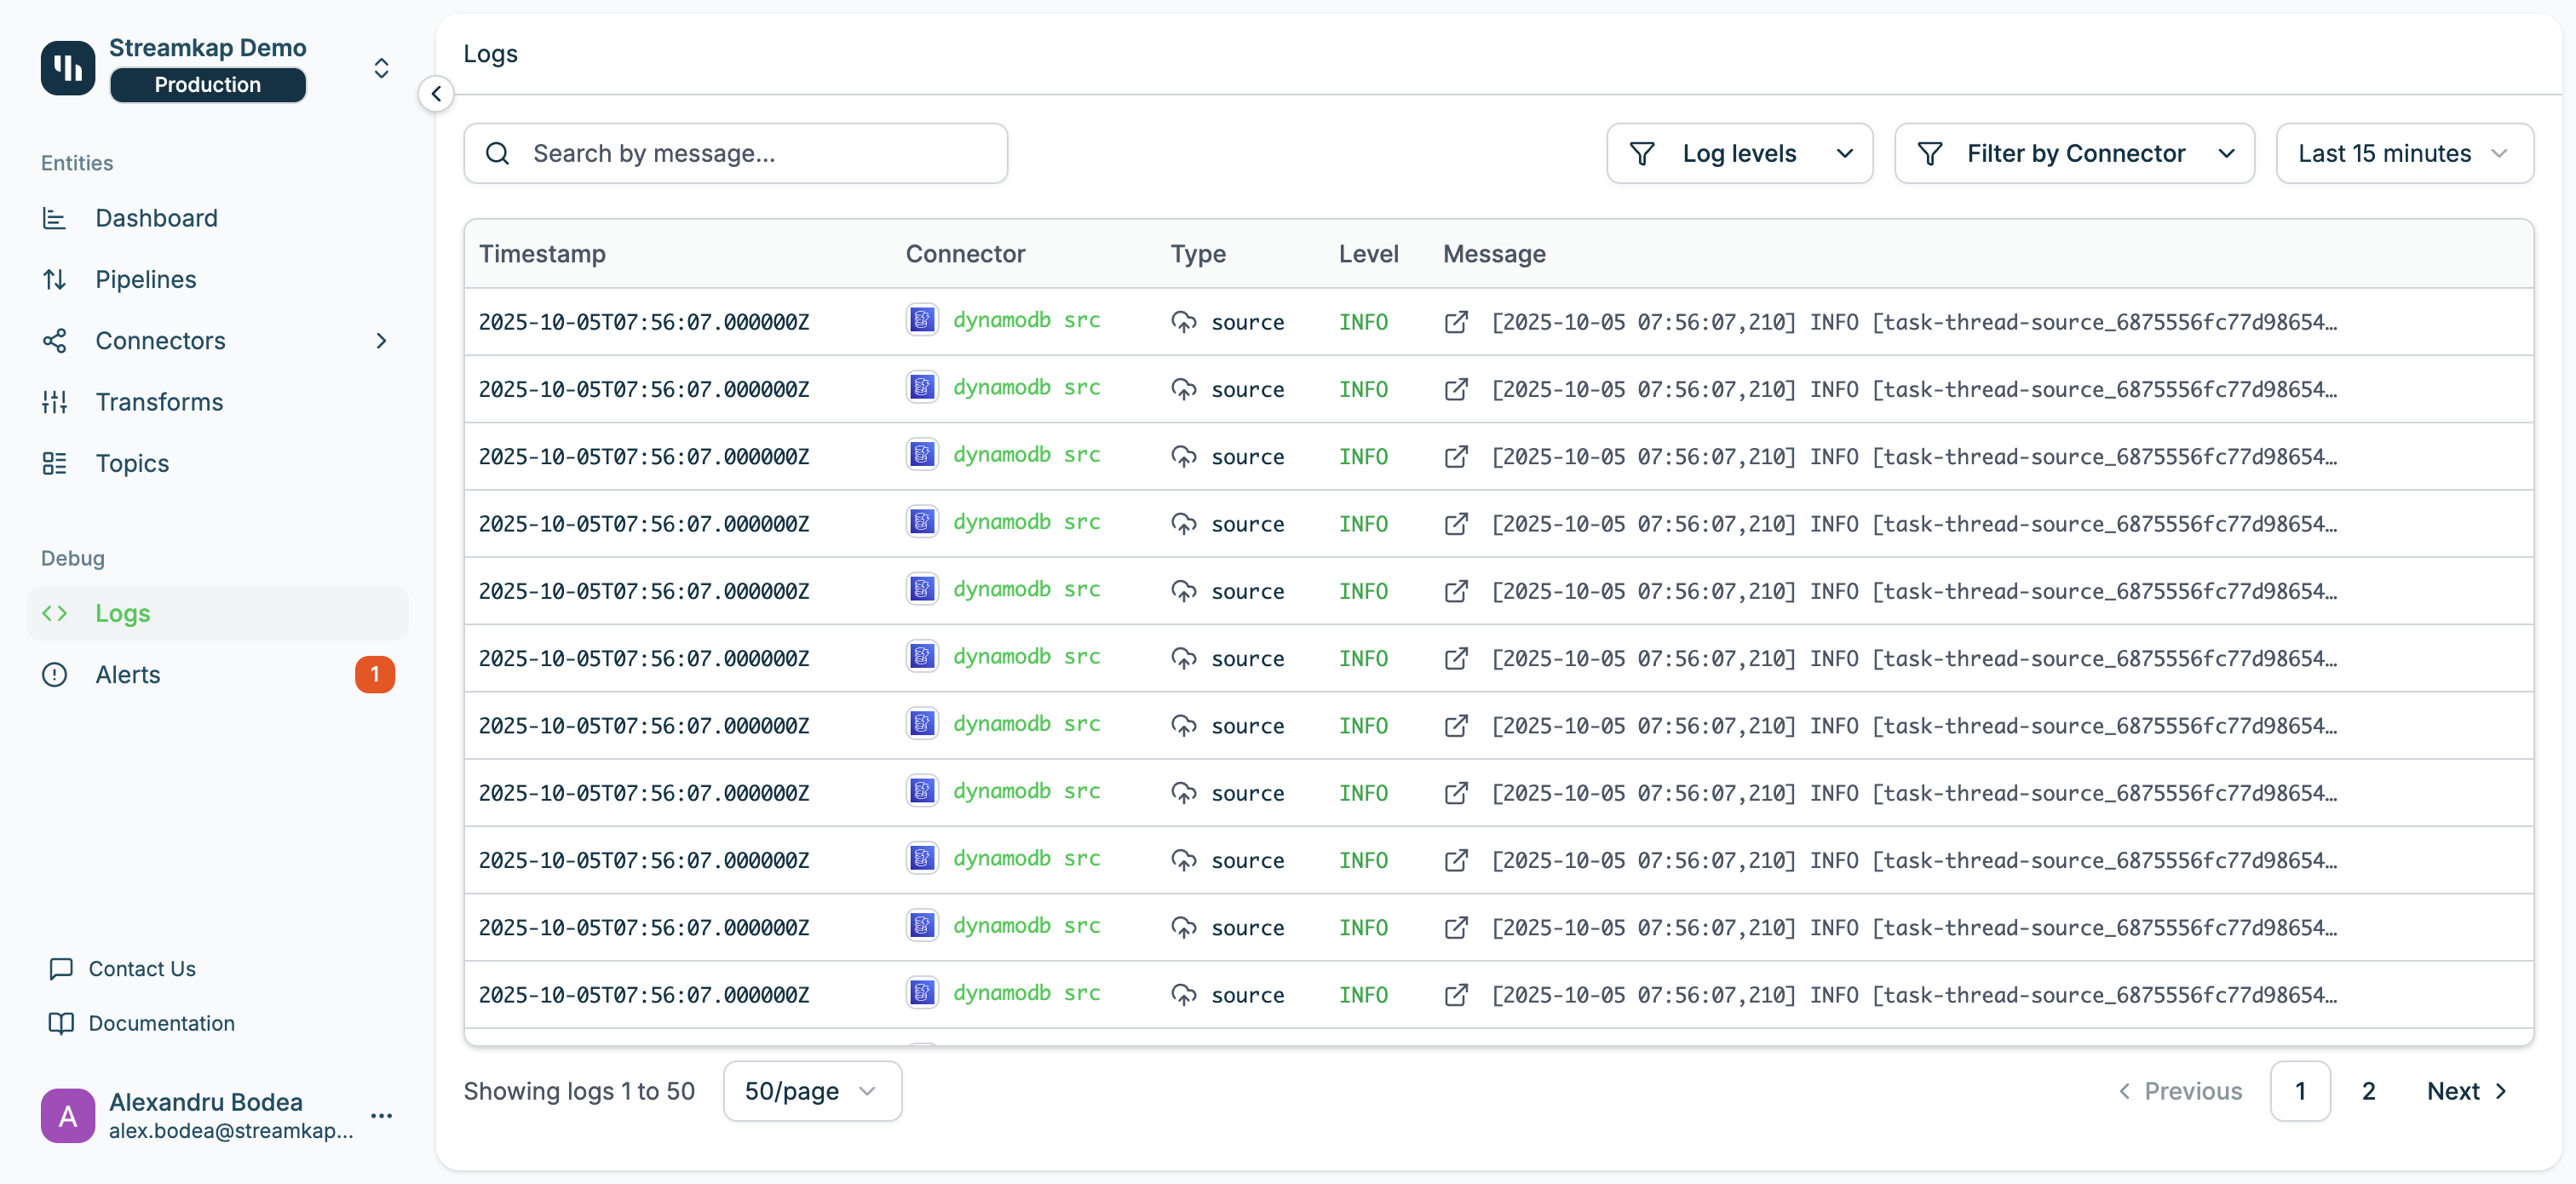Click the search magnifier icon
This screenshot has width=2576, height=1184.
pyautogui.click(x=497, y=153)
